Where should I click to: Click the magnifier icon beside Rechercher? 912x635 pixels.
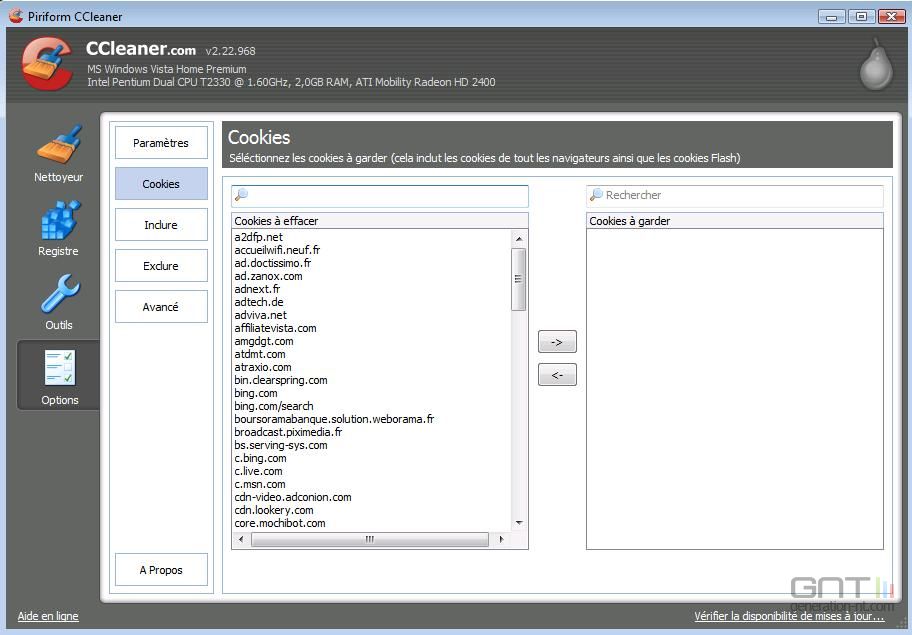(x=596, y=195)
